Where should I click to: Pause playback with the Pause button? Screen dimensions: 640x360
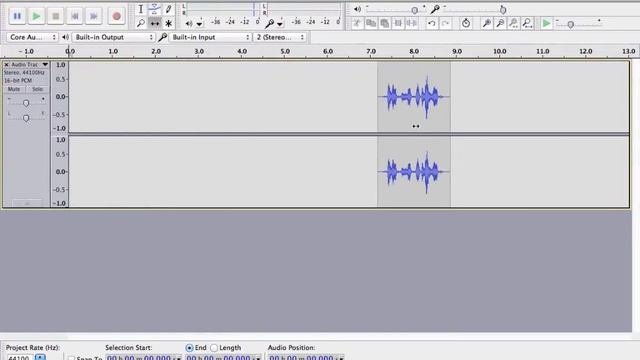click(x=17, y=16)
